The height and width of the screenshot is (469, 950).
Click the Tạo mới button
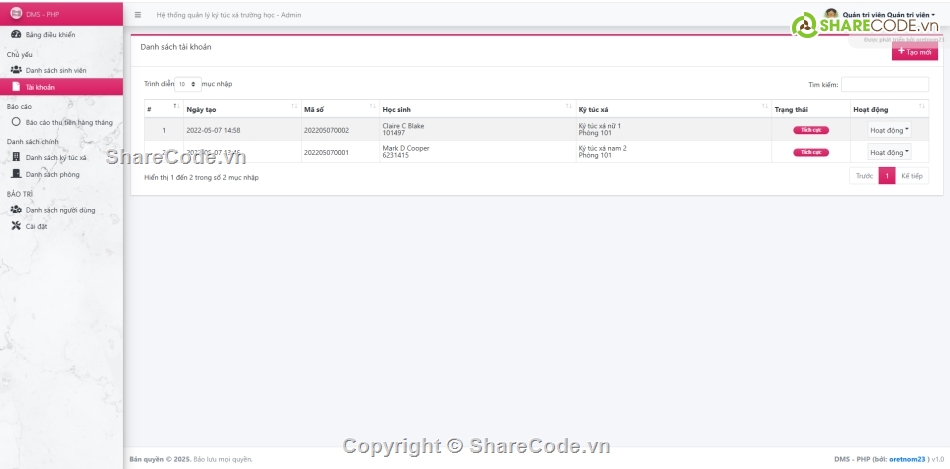914,51
